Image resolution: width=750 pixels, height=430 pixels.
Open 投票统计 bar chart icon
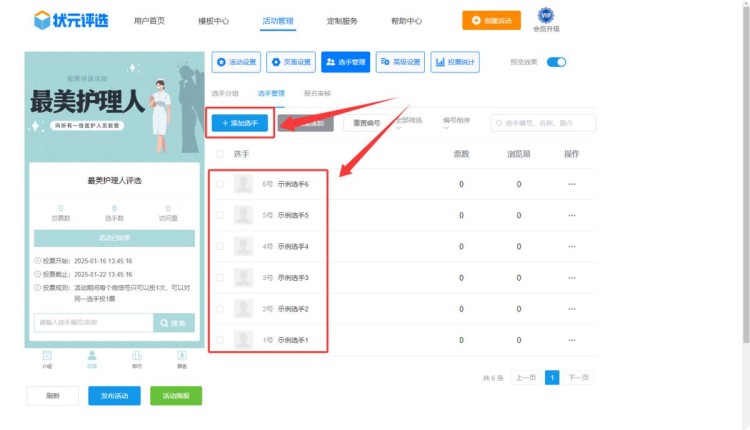tap(441, 62)
